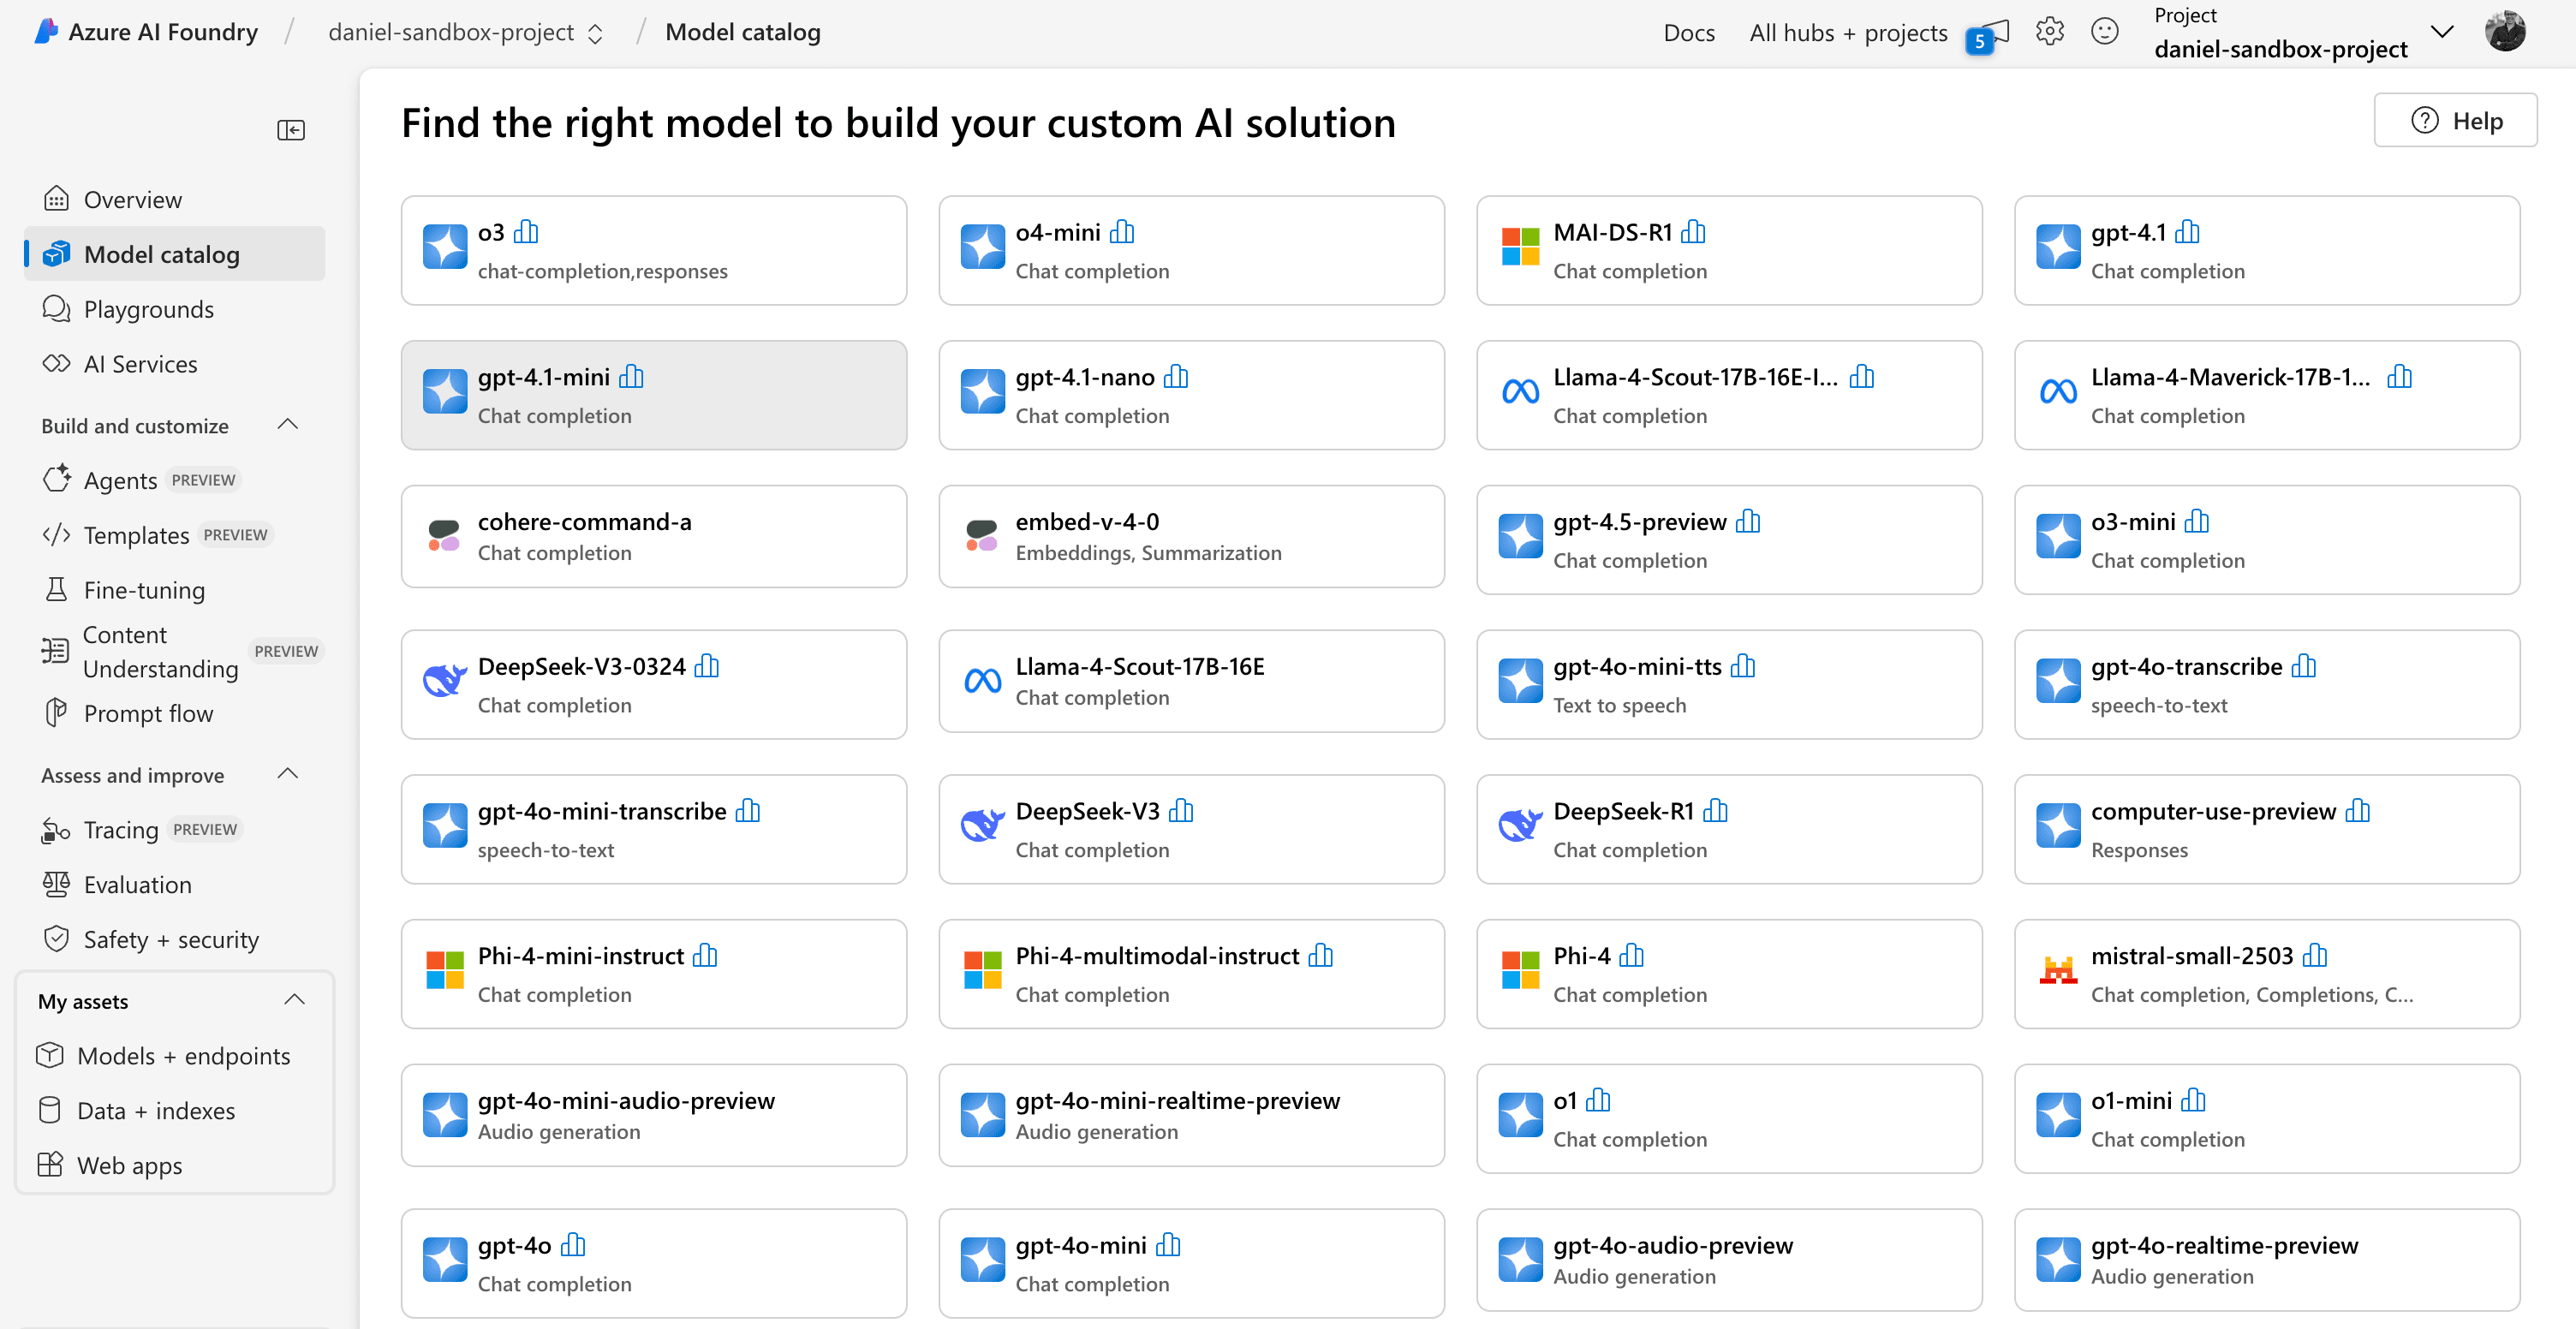Open the cohere-command-a model card
Viewport: 2576px width, 1329px height.
(654, 537)
